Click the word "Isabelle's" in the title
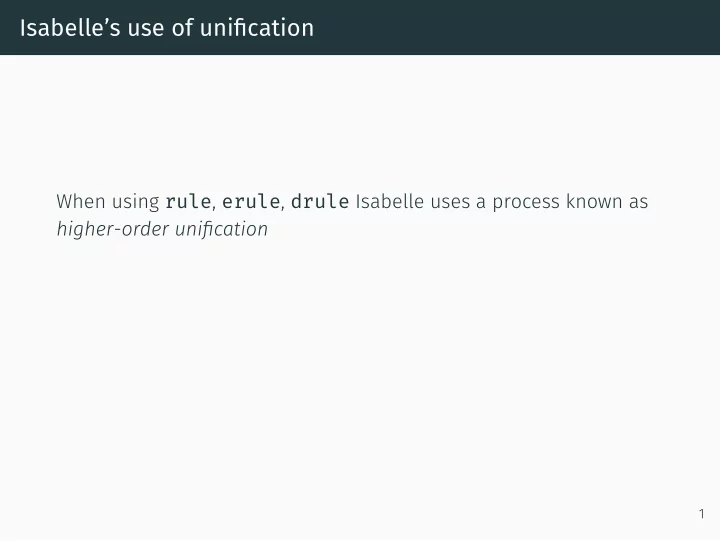Viewport: 720px width, 541px height. [70, 28]
